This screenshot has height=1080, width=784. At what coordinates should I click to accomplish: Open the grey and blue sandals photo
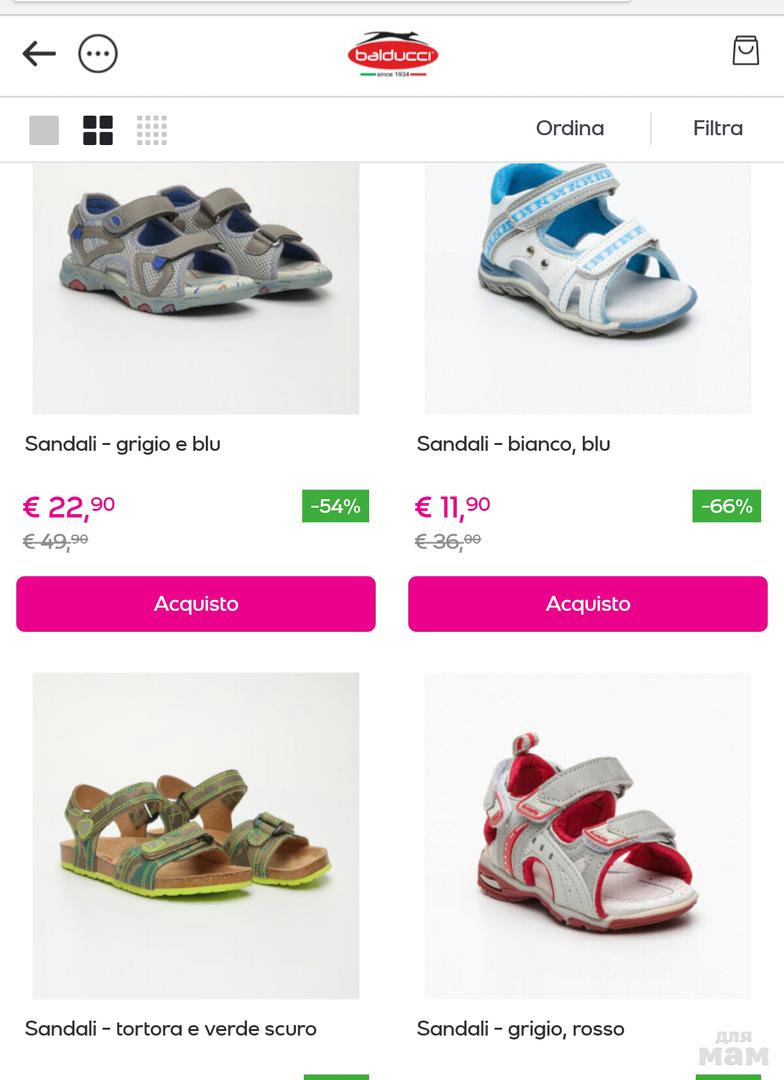coord(196,289)
